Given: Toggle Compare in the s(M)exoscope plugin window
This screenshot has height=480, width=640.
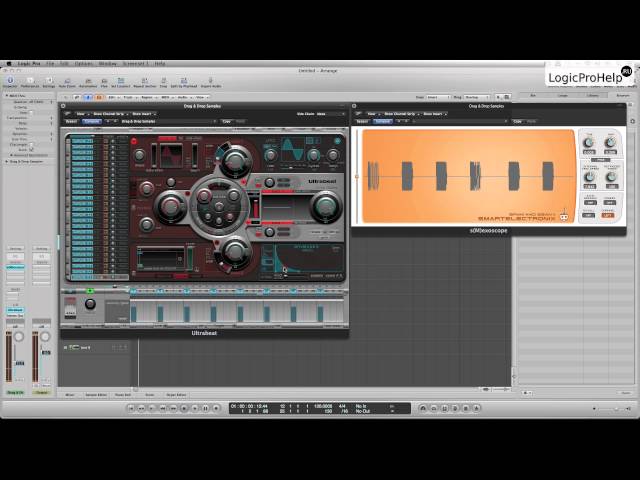Looking at the screenshot, I should tap(382, 121).
